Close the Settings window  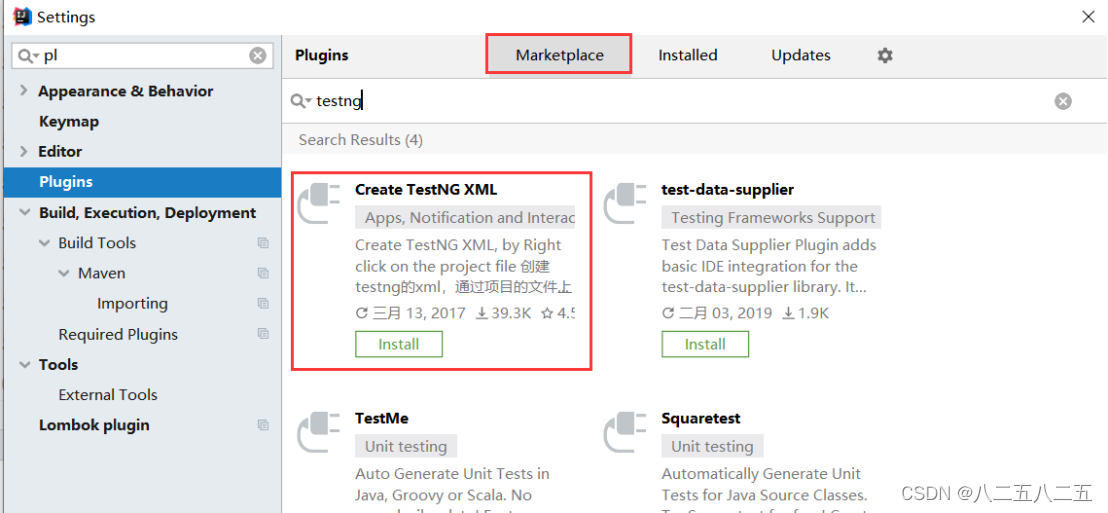[x=1089, y=17]
